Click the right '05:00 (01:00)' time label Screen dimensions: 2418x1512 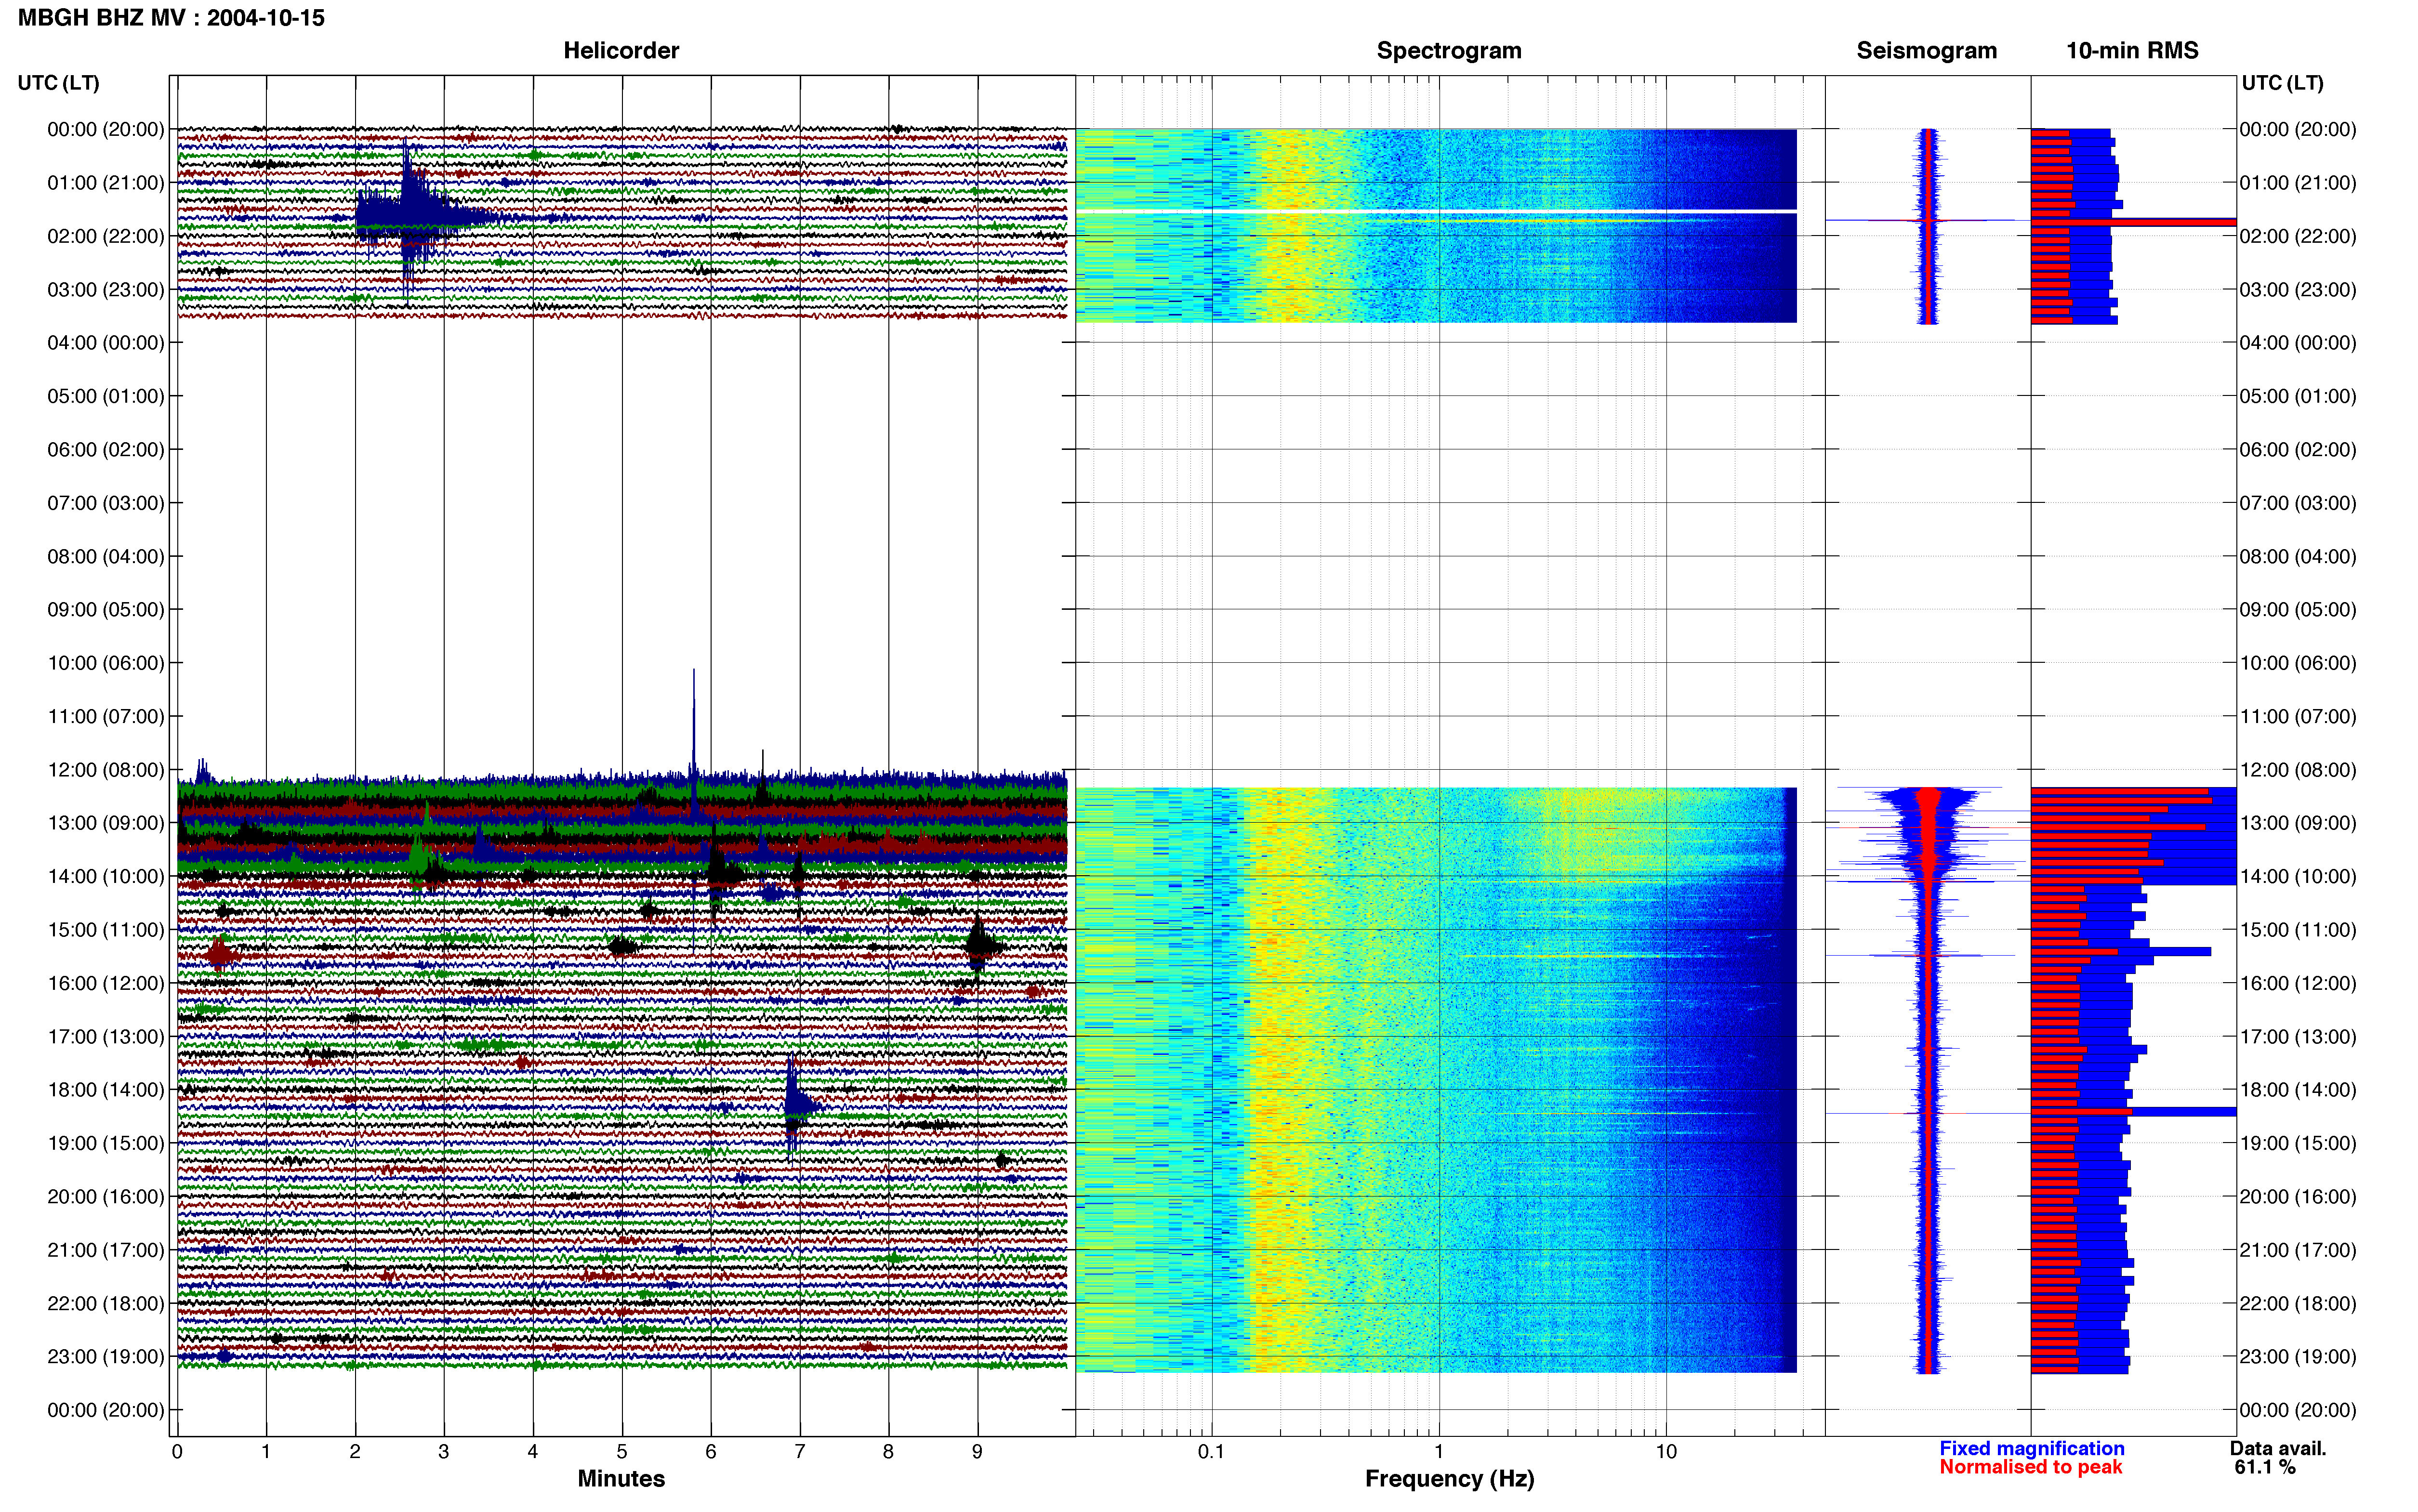coord(2298,396)
